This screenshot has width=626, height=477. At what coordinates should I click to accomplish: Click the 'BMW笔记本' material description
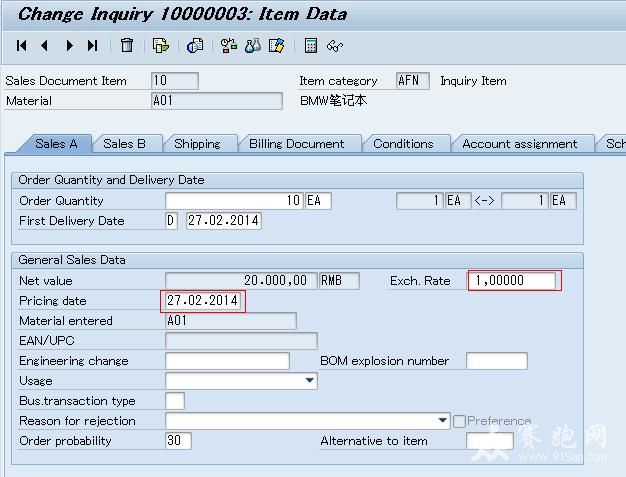[x=333, y=101]
